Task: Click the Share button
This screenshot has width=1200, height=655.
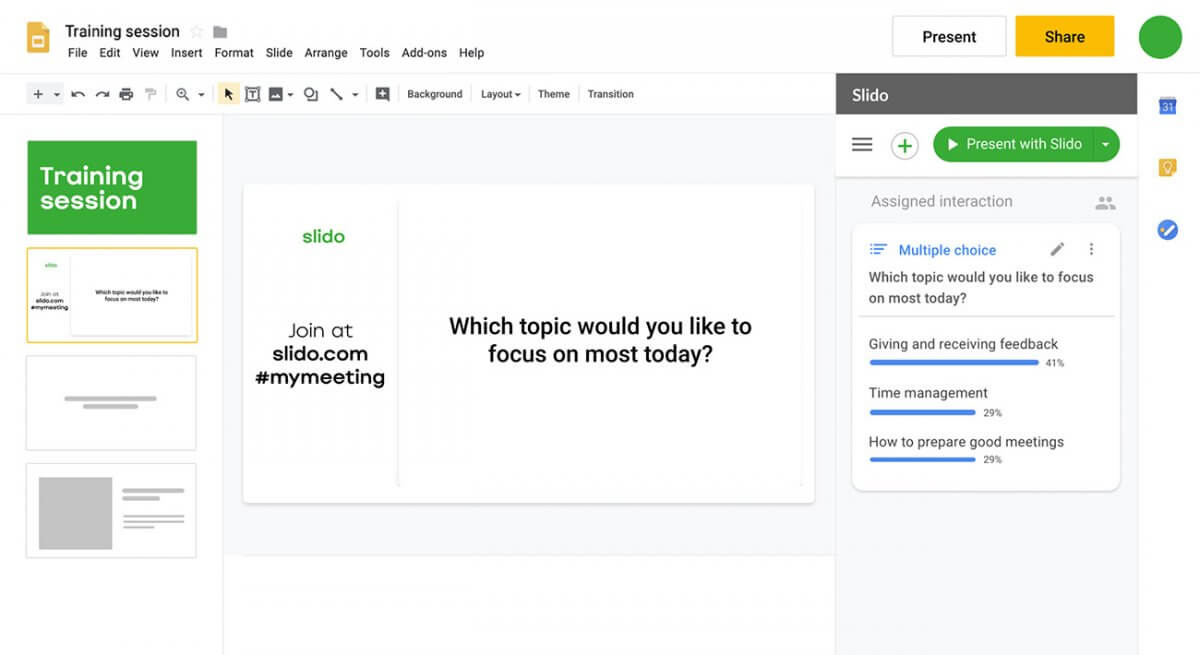Action: tap(1064, 36)
